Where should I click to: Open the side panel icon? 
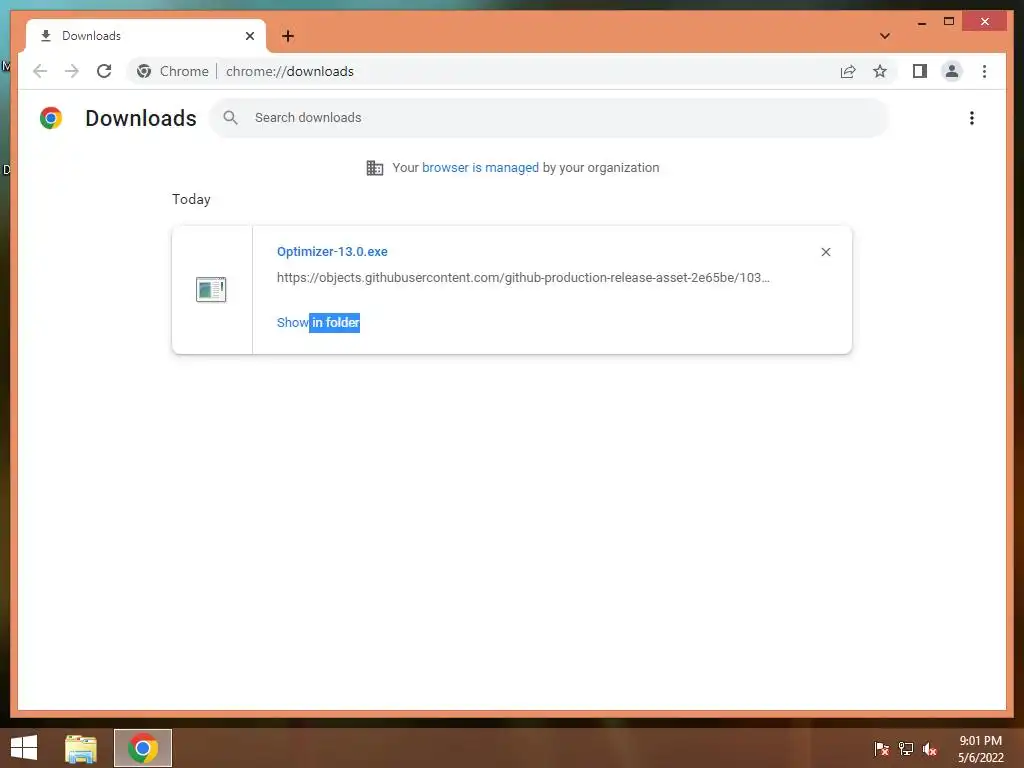tap(920, 71)
